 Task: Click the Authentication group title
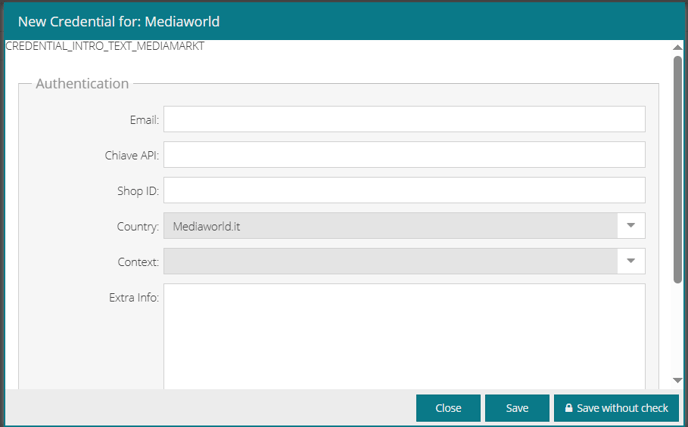tap(82, 83)
